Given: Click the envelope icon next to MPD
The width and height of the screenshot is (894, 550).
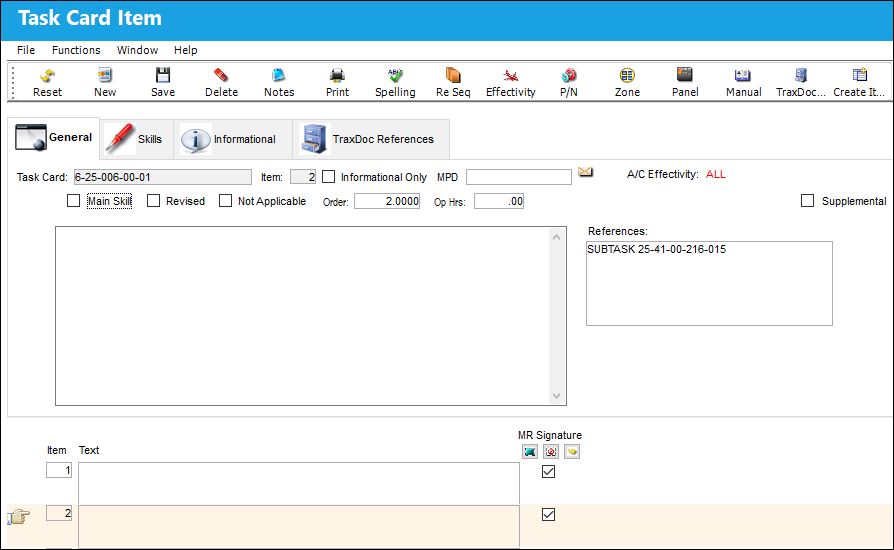Looking at the screenshot, I should click(x=586, y=172).
